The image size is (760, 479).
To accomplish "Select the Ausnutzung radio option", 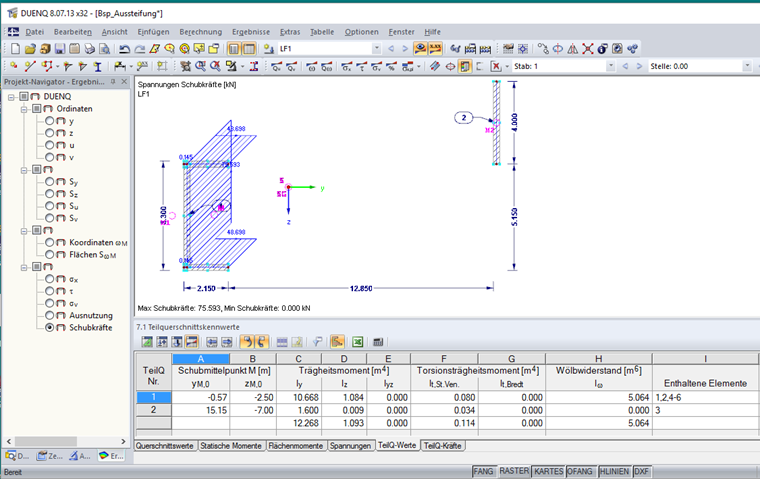I will point(49,315).
